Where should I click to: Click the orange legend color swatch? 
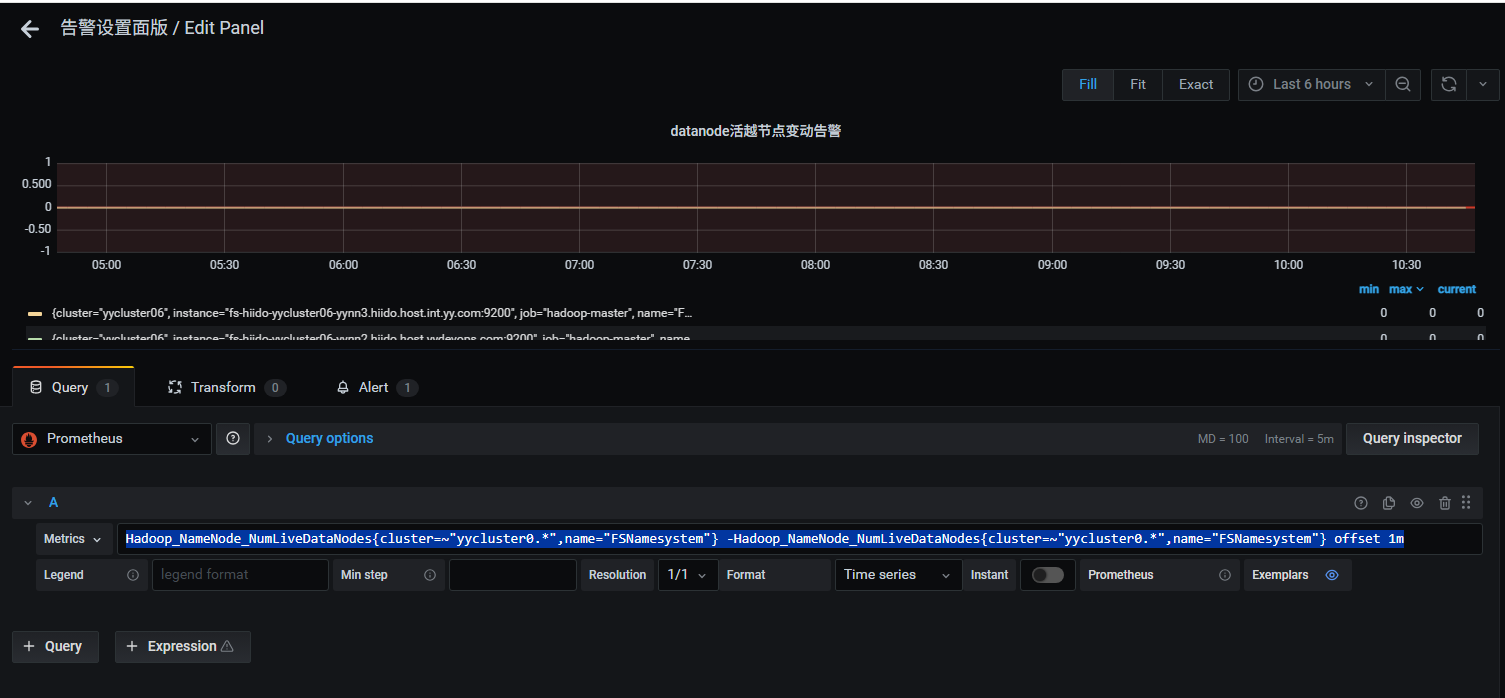tap(35, 313)
